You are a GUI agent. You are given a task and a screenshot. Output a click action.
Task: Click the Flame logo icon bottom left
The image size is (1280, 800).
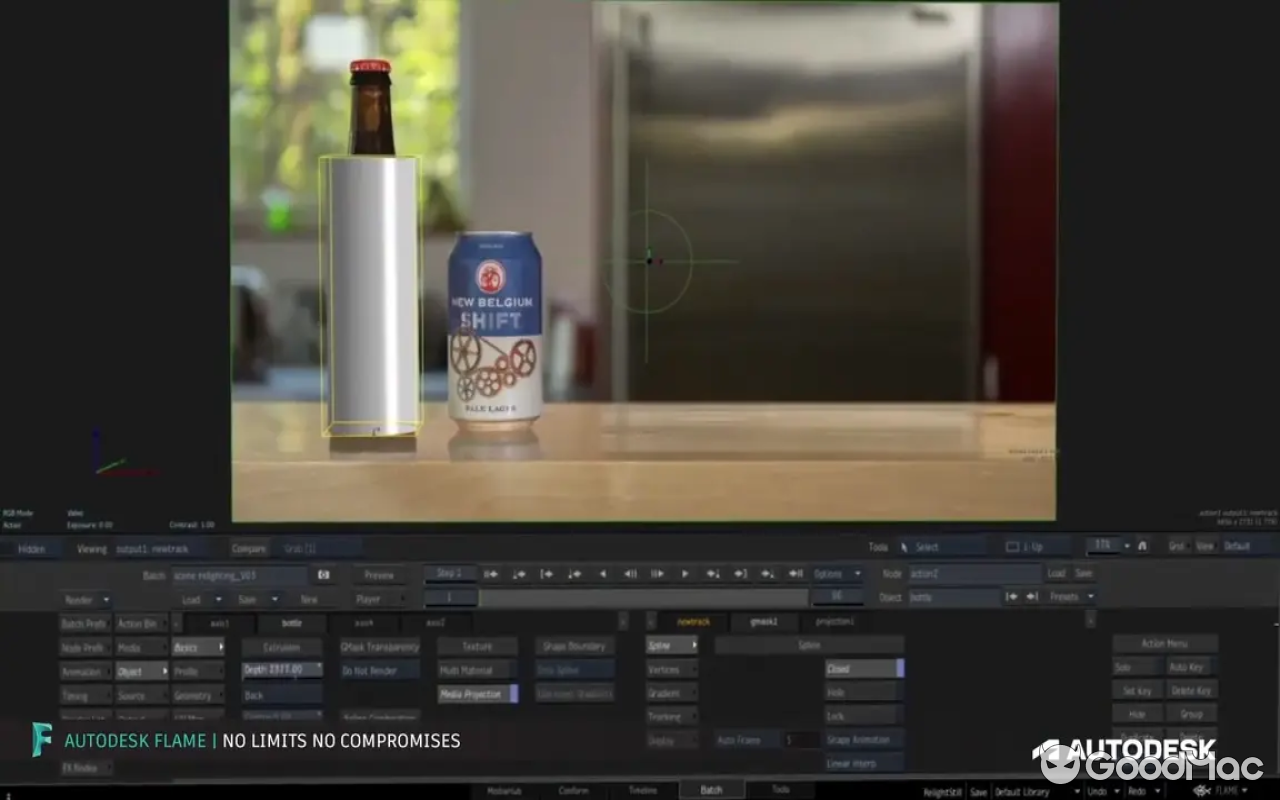click(42, 741)
